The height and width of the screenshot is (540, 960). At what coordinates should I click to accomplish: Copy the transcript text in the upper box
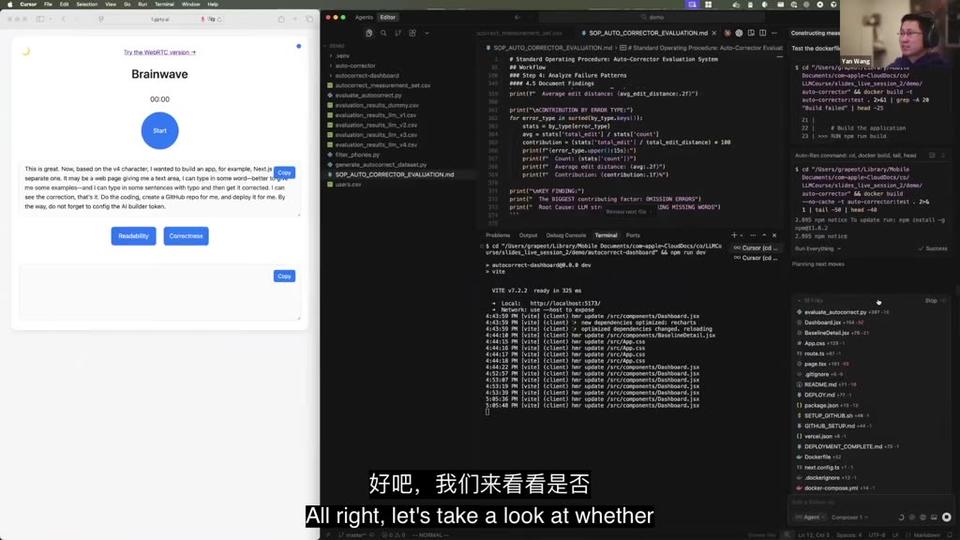coord(284,173)
